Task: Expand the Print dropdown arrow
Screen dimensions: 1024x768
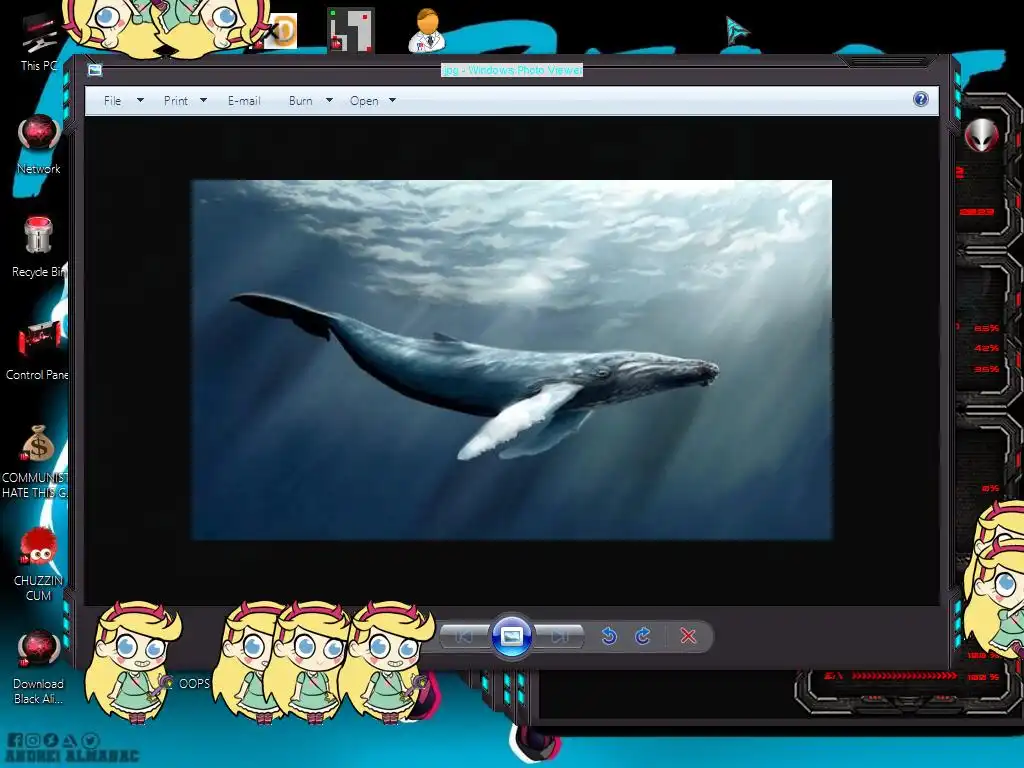Action: [x=203, y=101]
